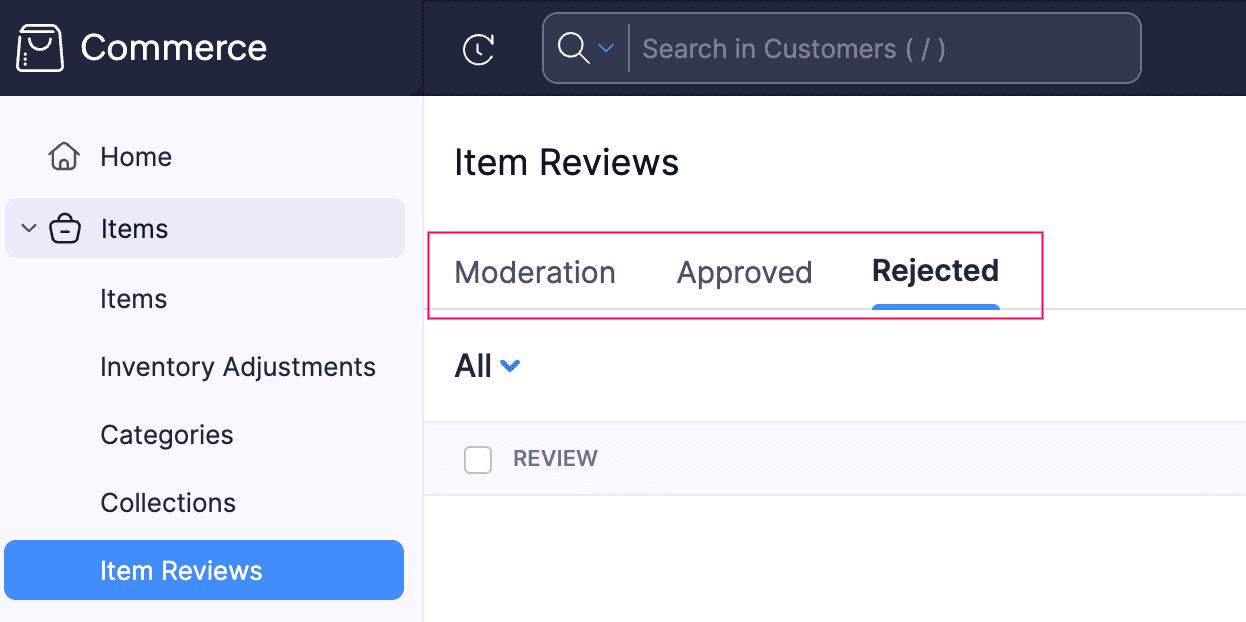Click the highlighted Item Reviews menu entry
1246x622 pixels.
[x=181, y=570]
